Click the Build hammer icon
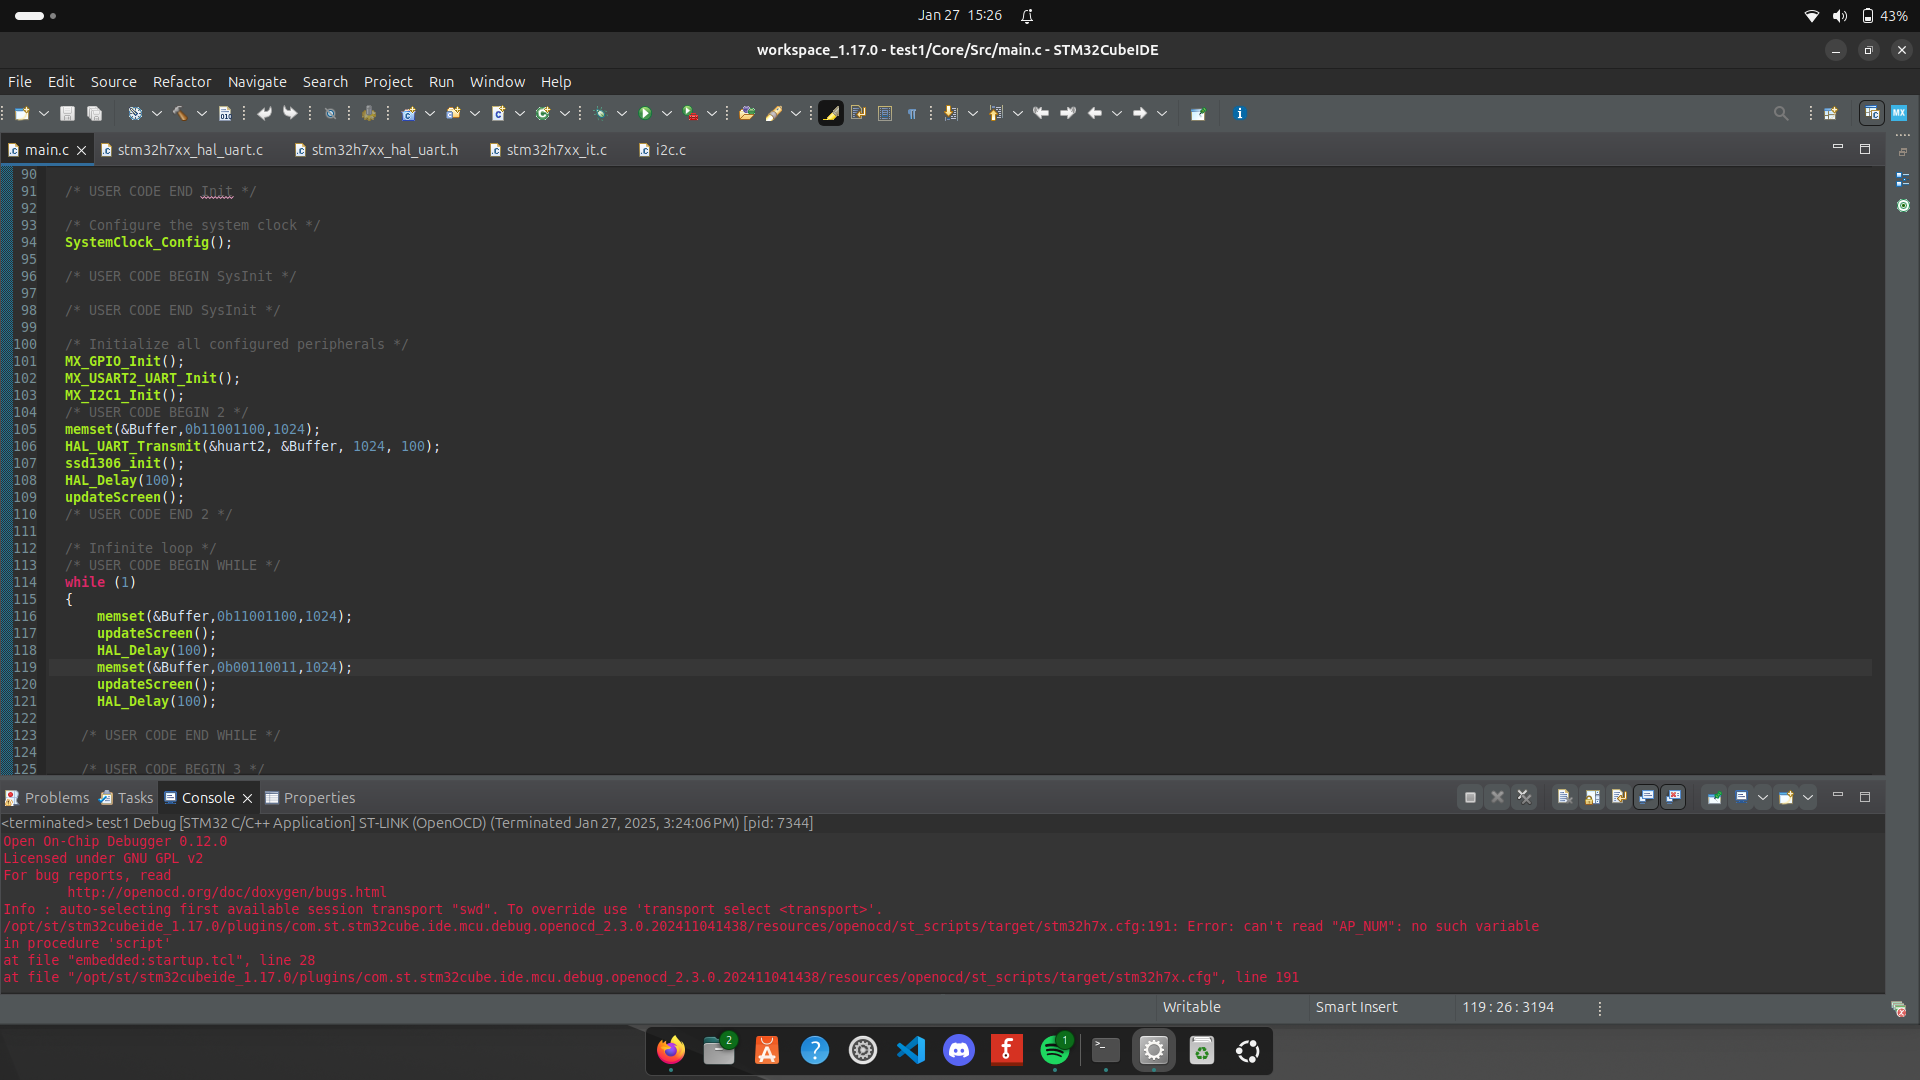The image size is (1920, 1080). point(180,114)
